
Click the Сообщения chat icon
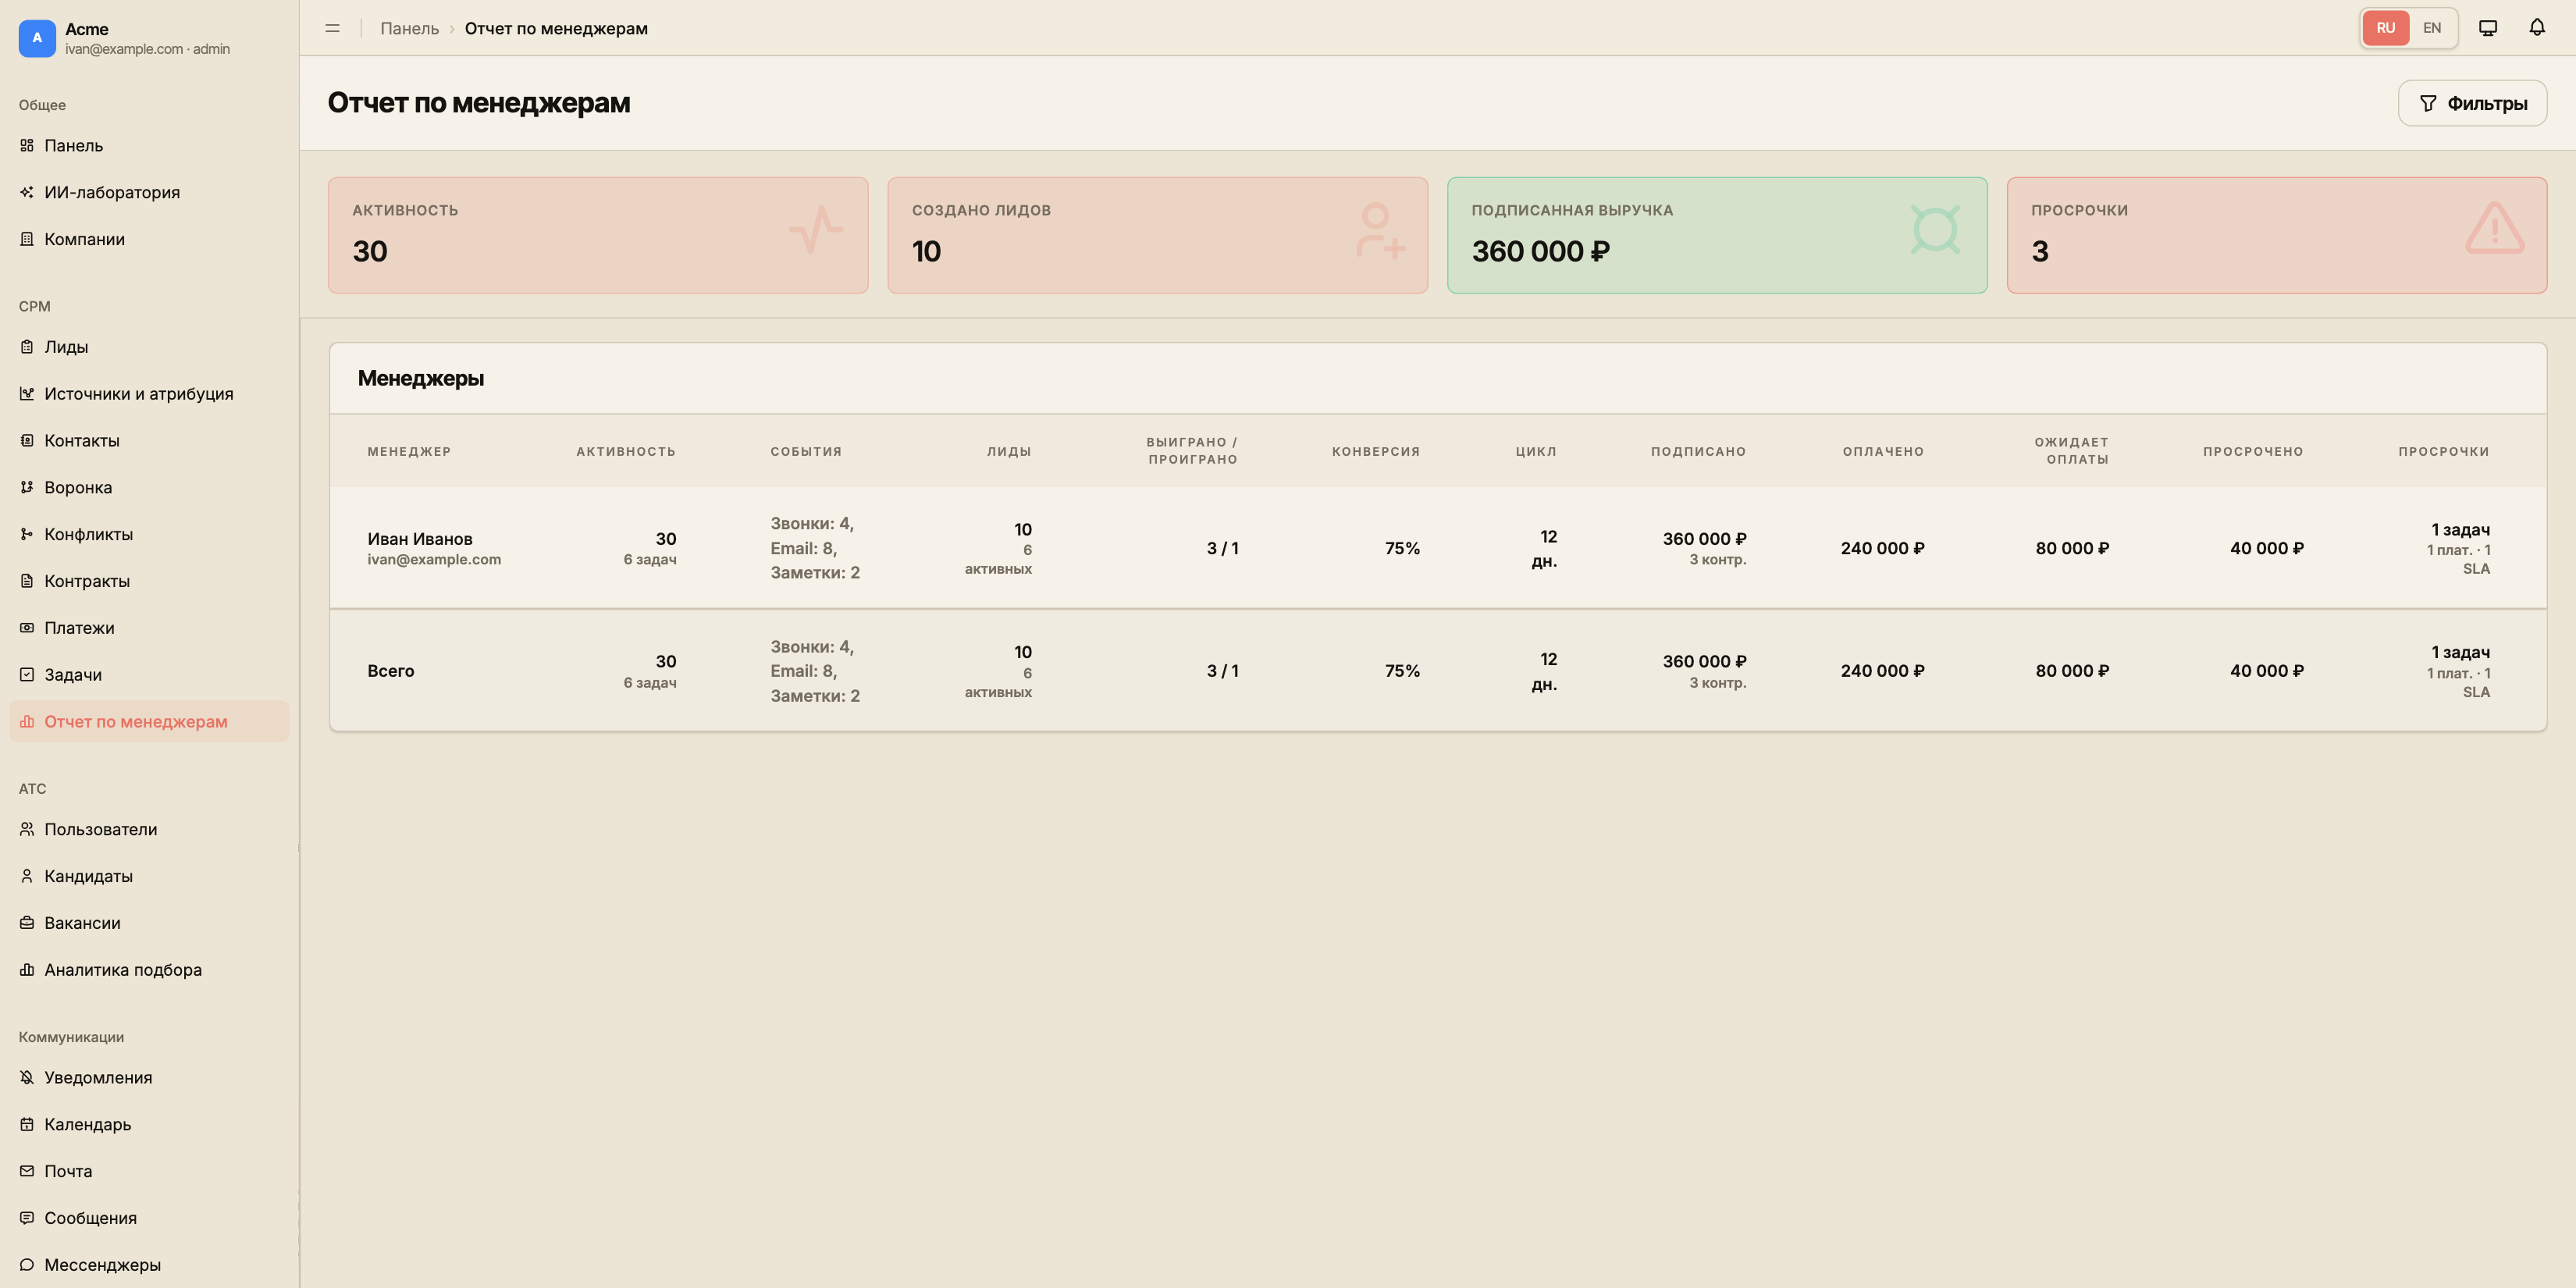[x=27, y=1218]
